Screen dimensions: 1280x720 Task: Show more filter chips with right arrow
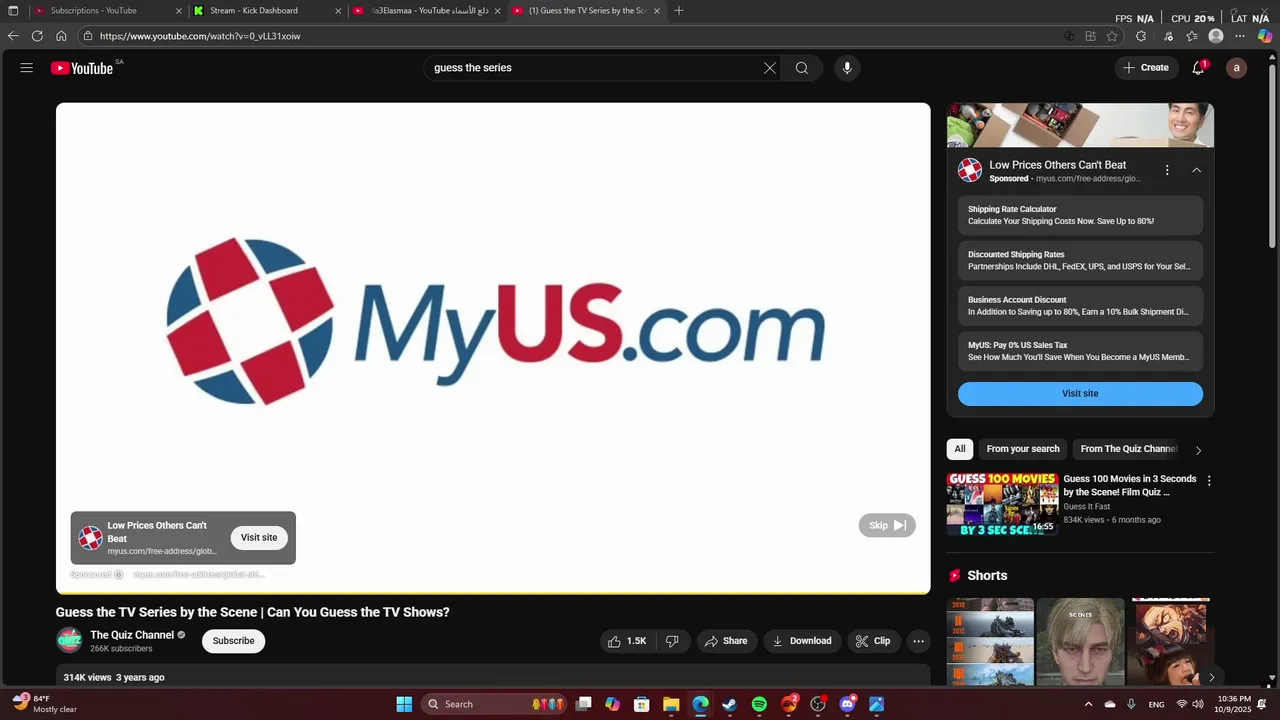pos(1198,450)
